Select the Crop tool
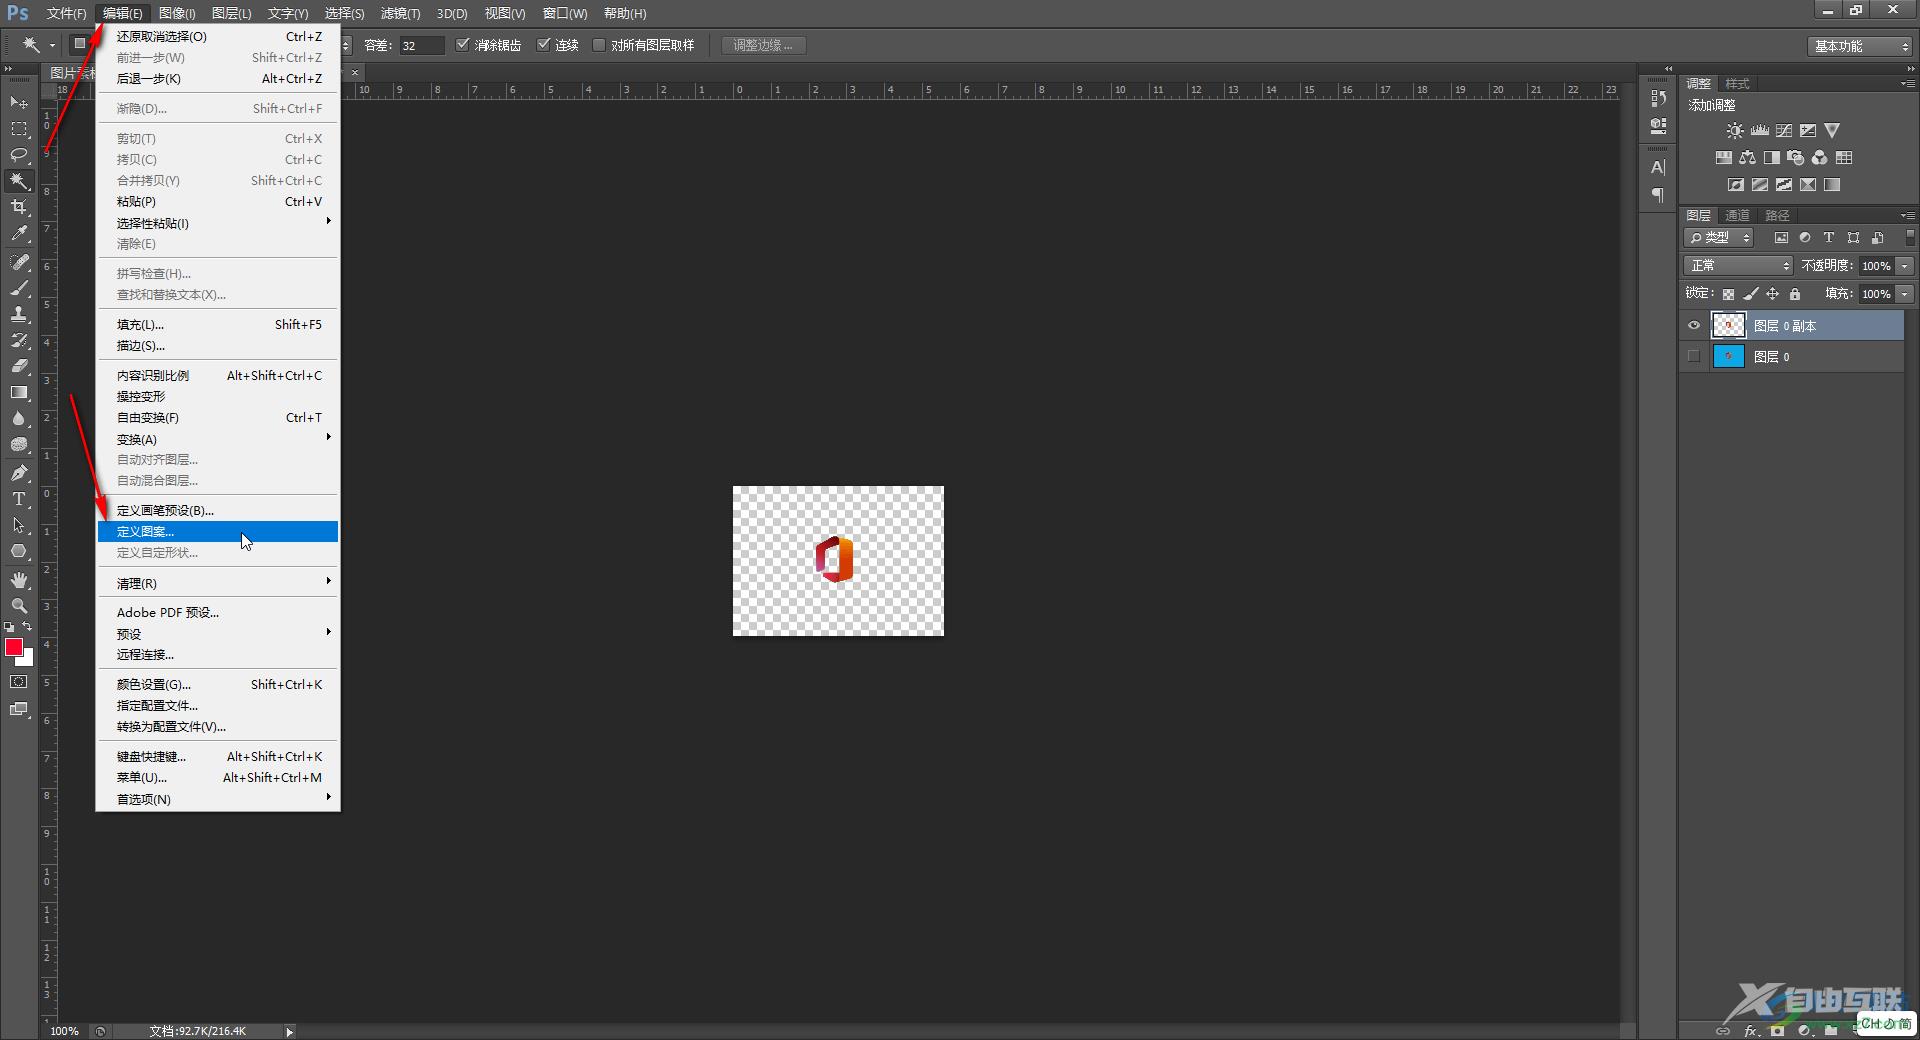The image size is (1920, 1040). click(x=19, y=207)
